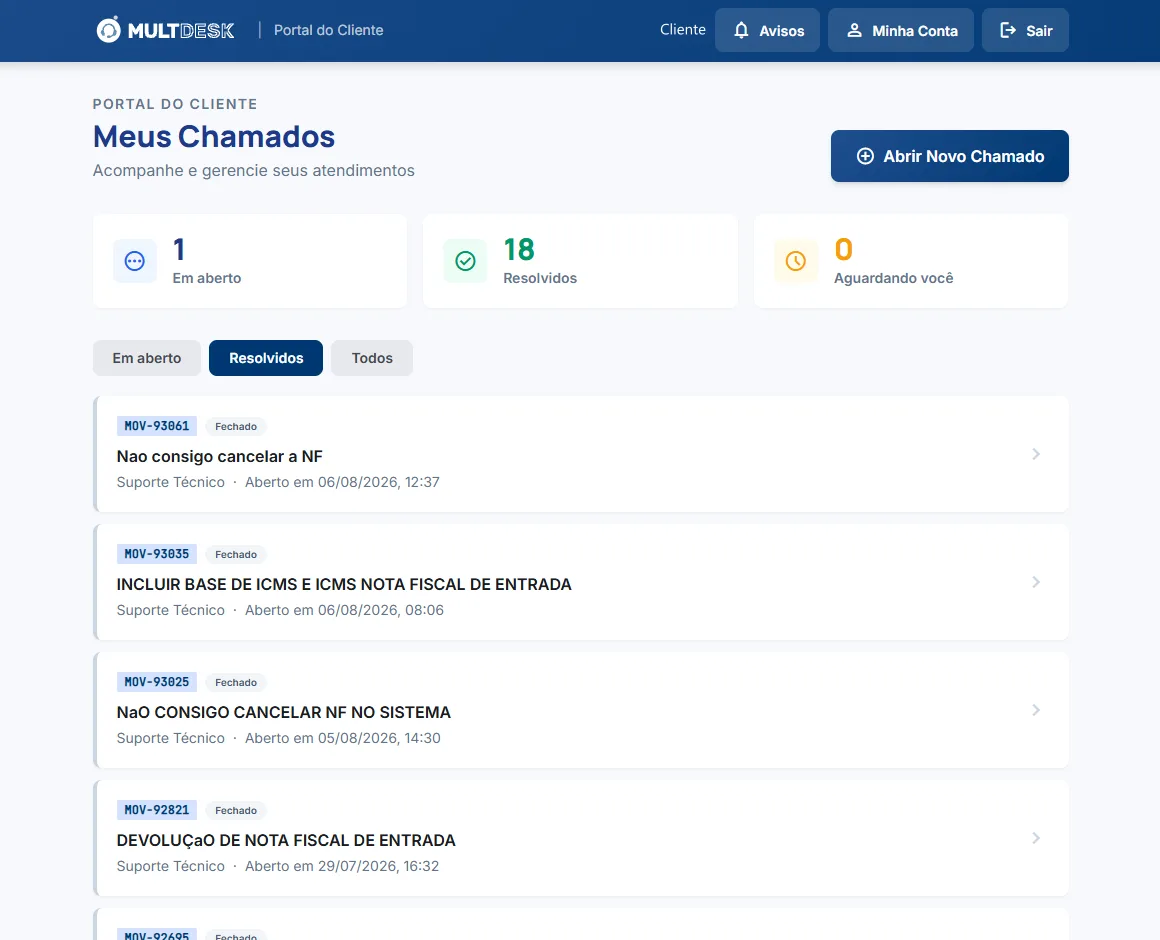This screenshot has height=940, width=1160.
Task: Click the 18 Resolvidos summary card
Action: pyautogui.click(x=580, y=261)
